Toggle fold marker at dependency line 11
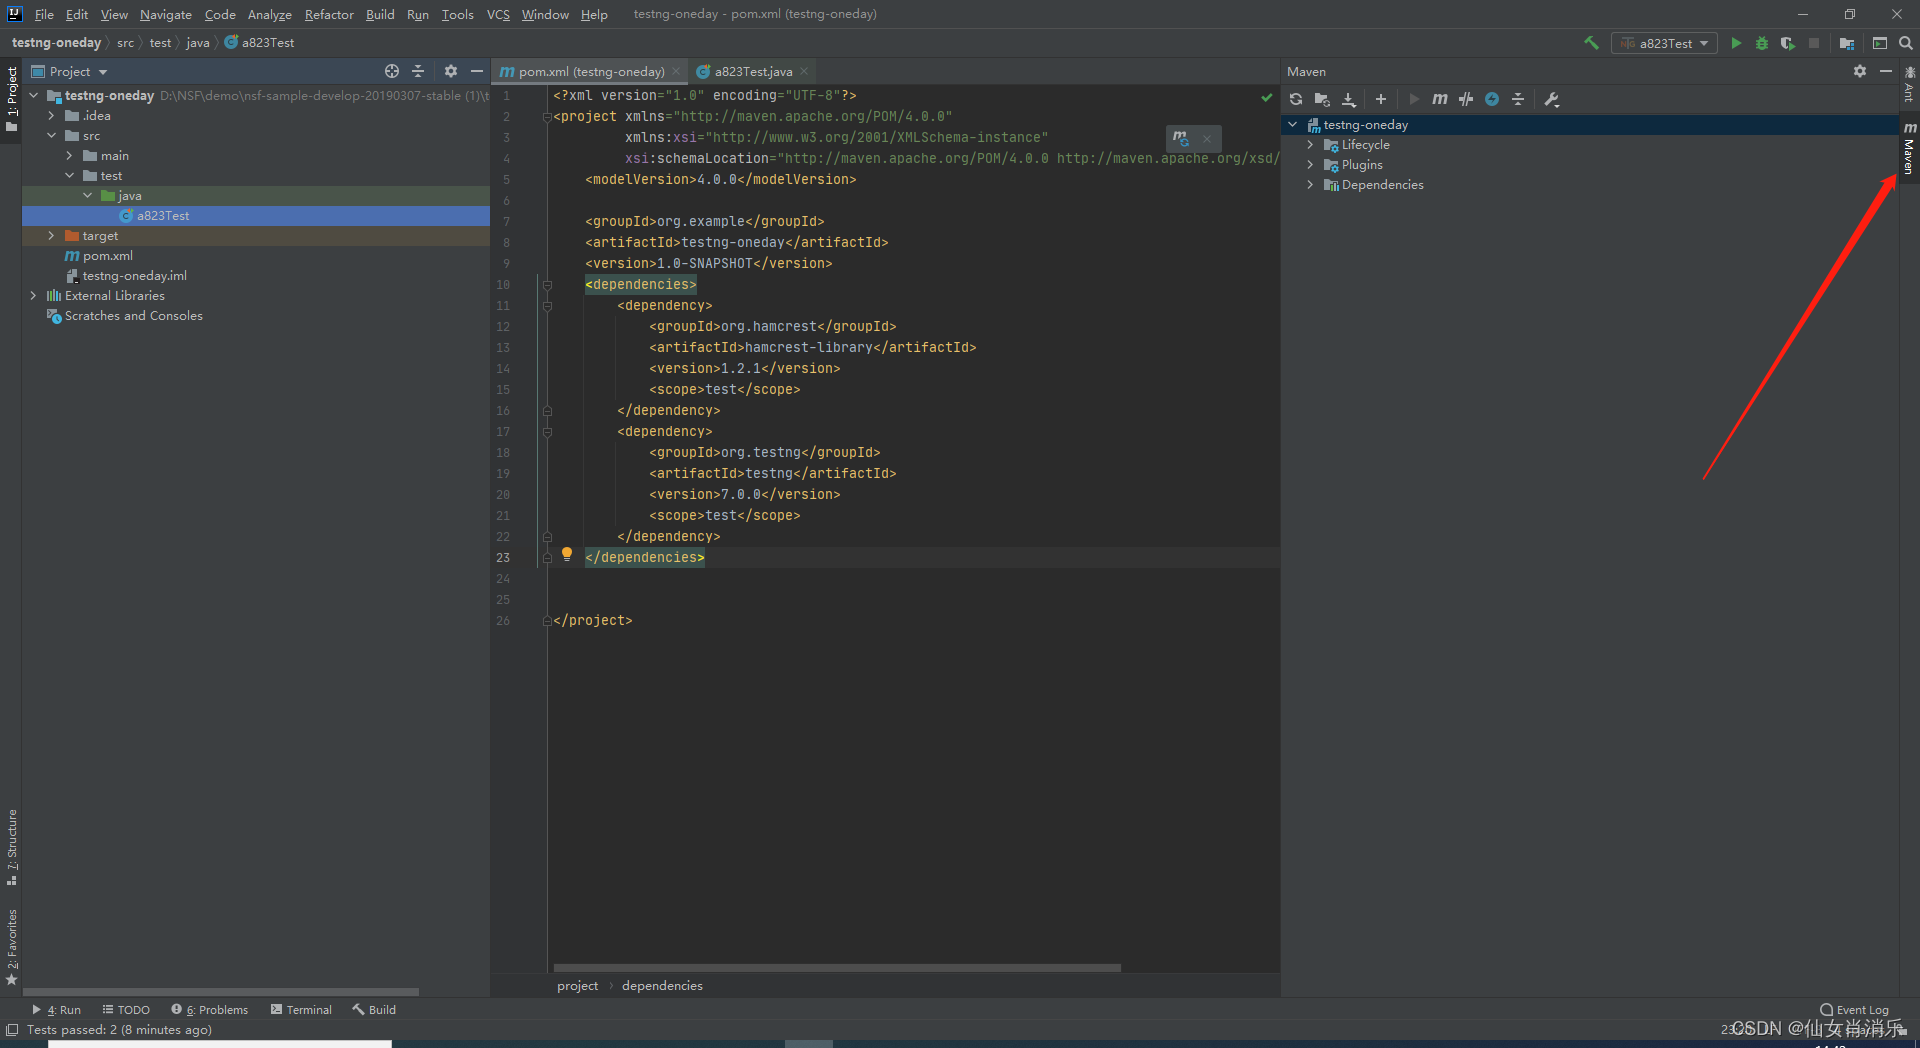Viewport: 1920px width, 1048px height. coord(547,306)
